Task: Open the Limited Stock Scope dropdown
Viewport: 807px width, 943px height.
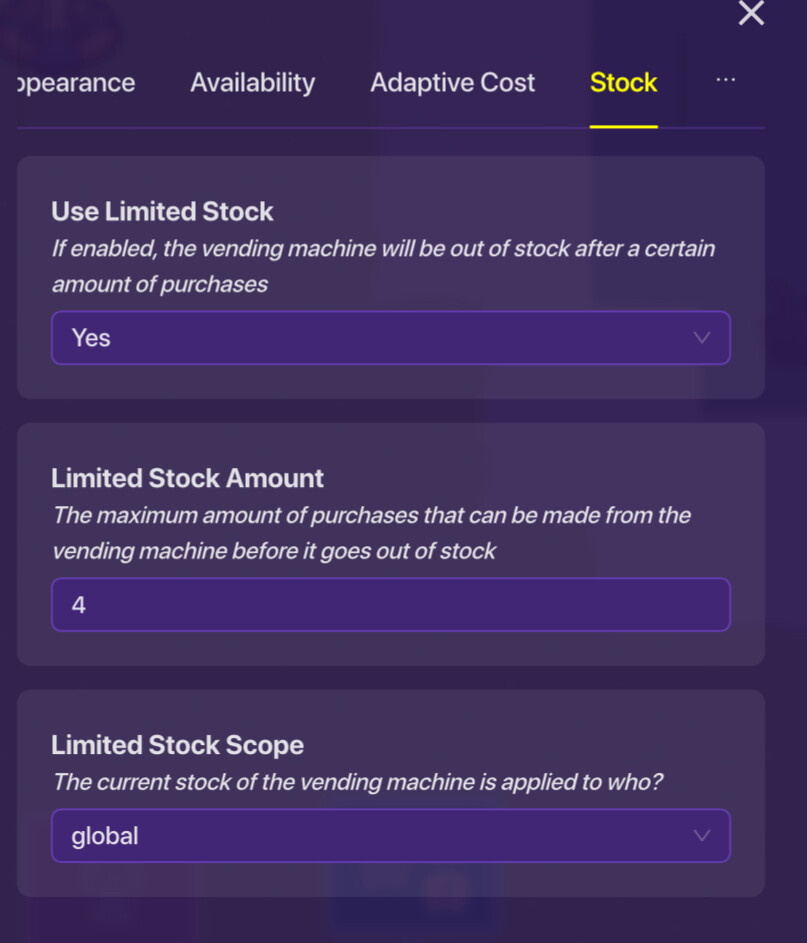Action: point(390,835)
